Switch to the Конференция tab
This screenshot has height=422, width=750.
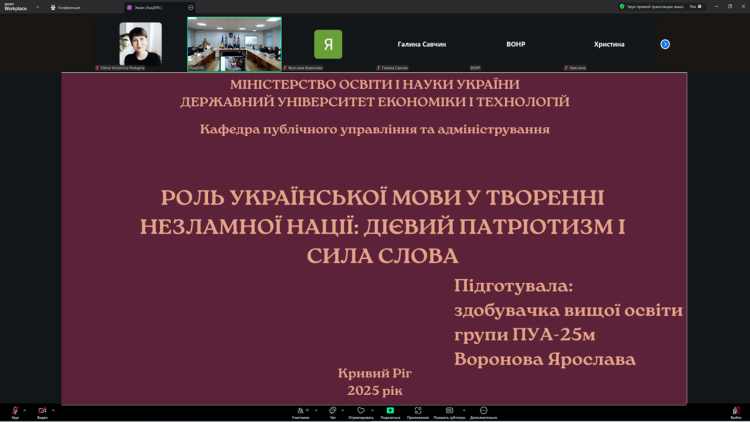pyautogui.click(x=70, y=7)
